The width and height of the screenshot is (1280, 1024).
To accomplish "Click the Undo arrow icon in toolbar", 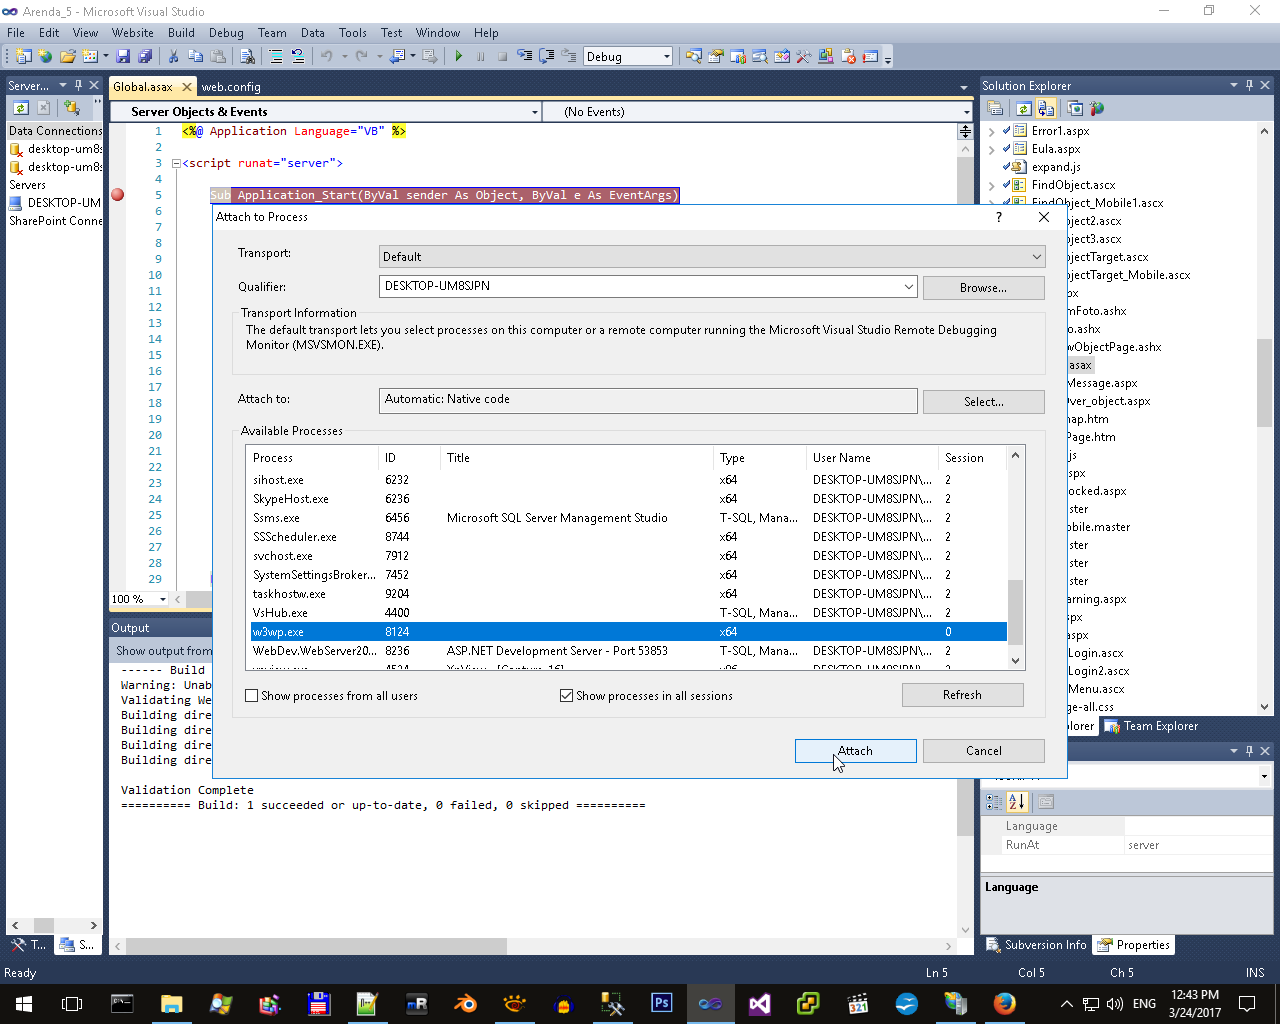I will [x=326, y=57].
